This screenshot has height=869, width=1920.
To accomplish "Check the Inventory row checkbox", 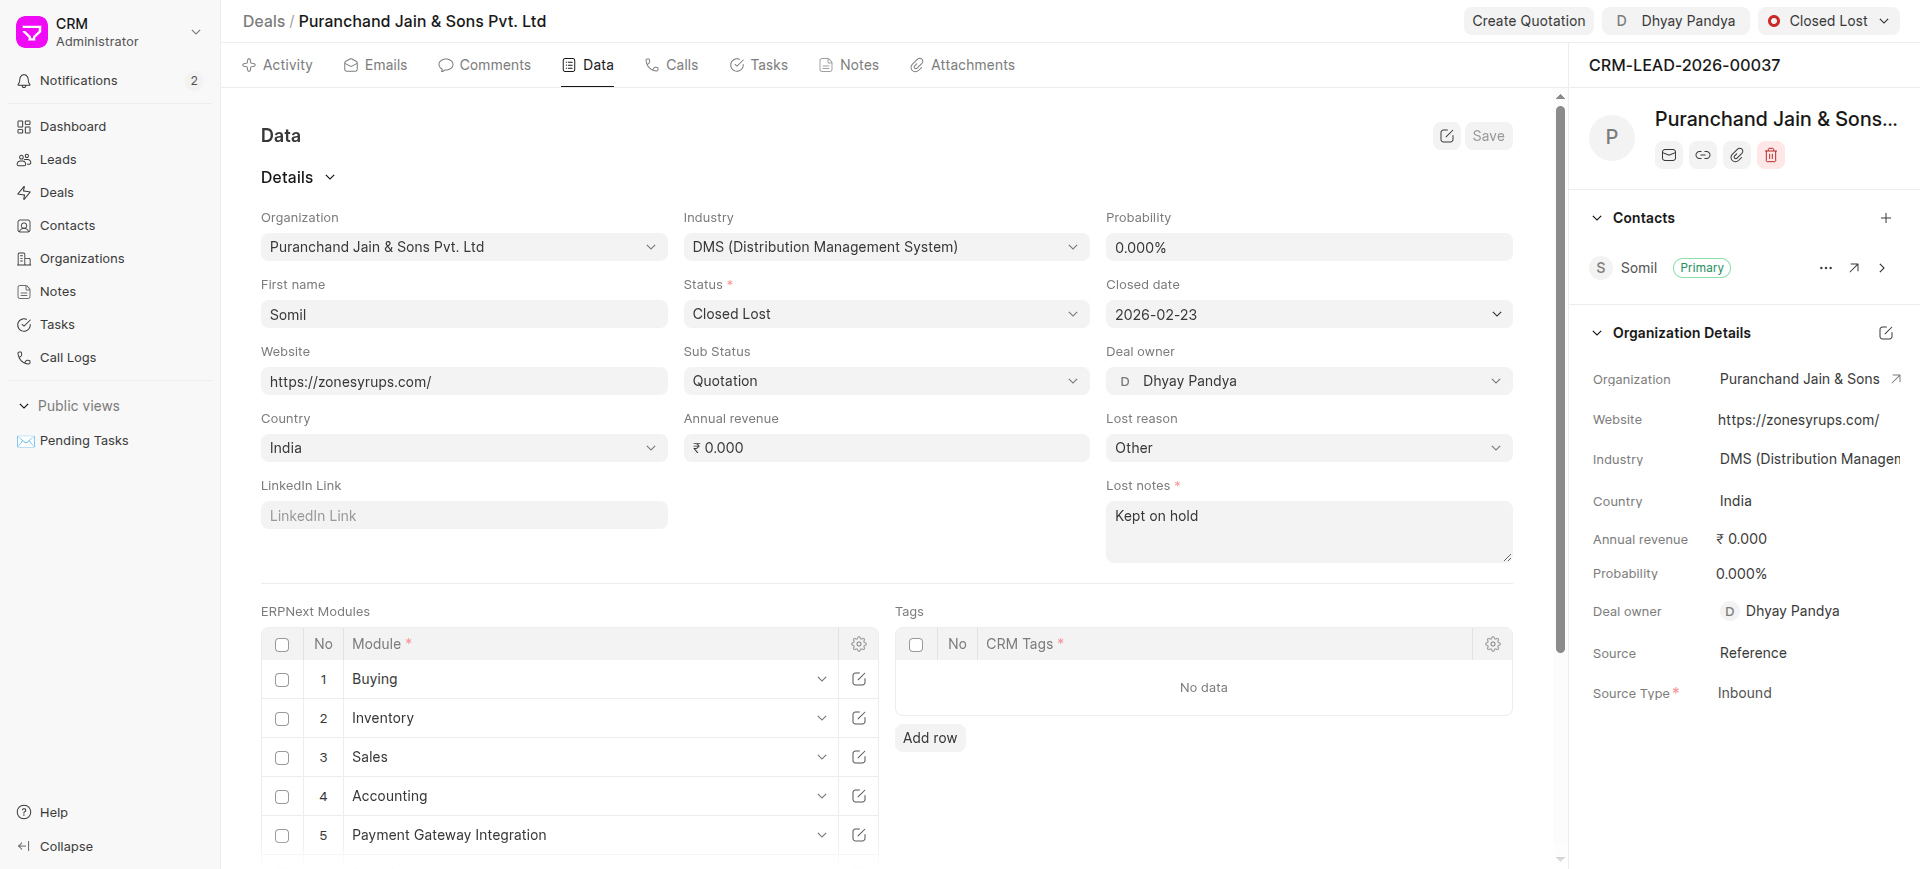I will (282, 719).
